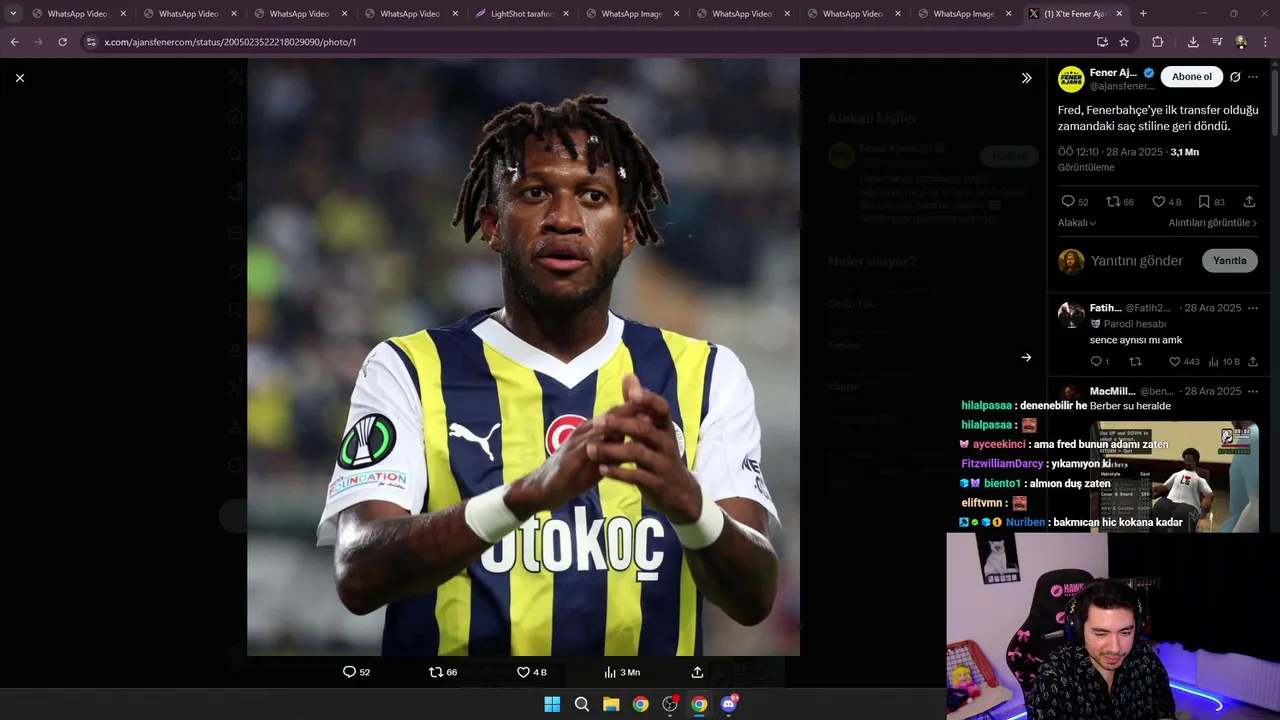Open Windows taskbar search
Screen dimensions: 1280x720
click(582, 704)
